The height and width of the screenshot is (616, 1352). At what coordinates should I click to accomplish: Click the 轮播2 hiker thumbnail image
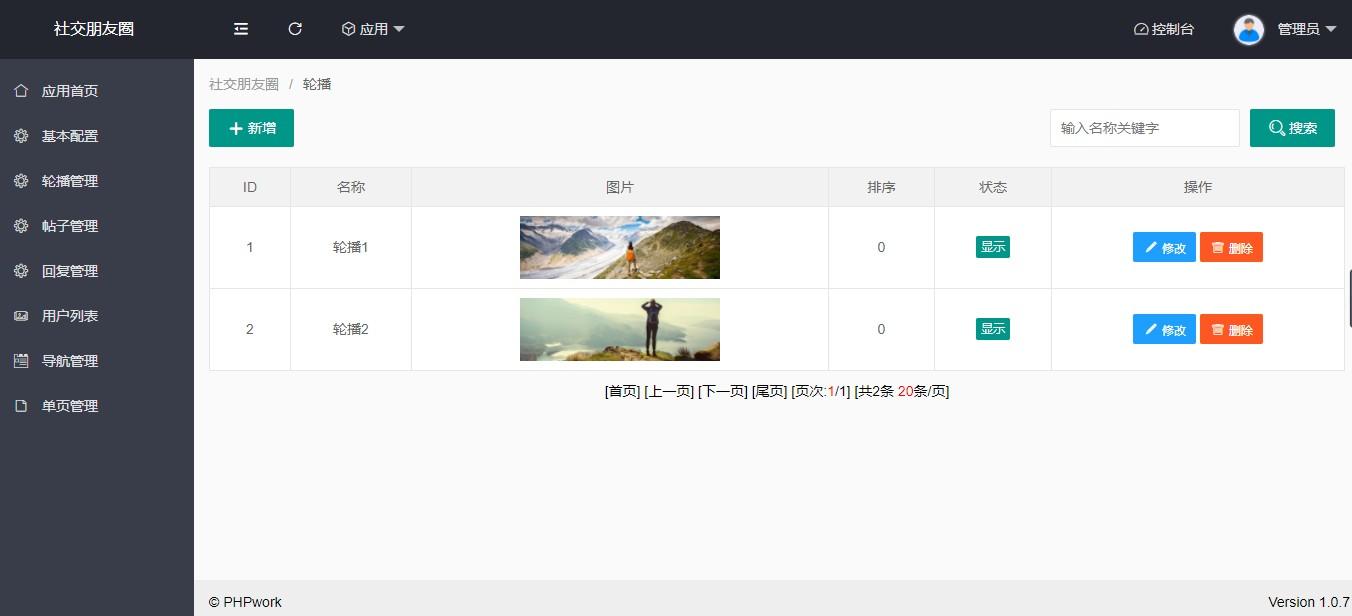620,329
